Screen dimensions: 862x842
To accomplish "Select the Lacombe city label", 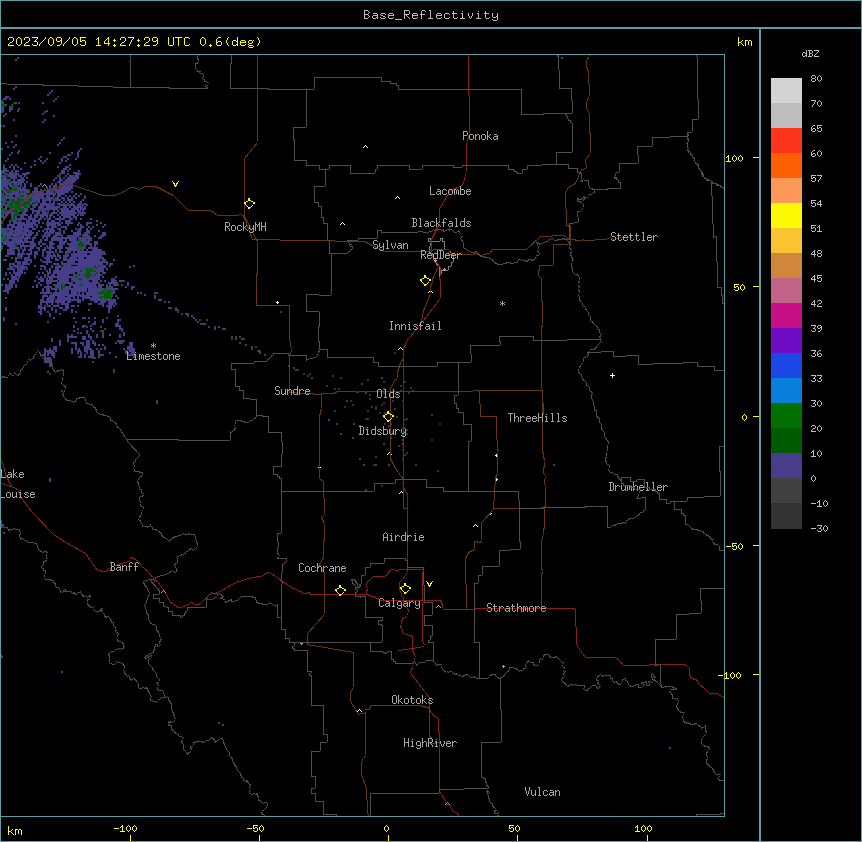I will tap(450, 191).
